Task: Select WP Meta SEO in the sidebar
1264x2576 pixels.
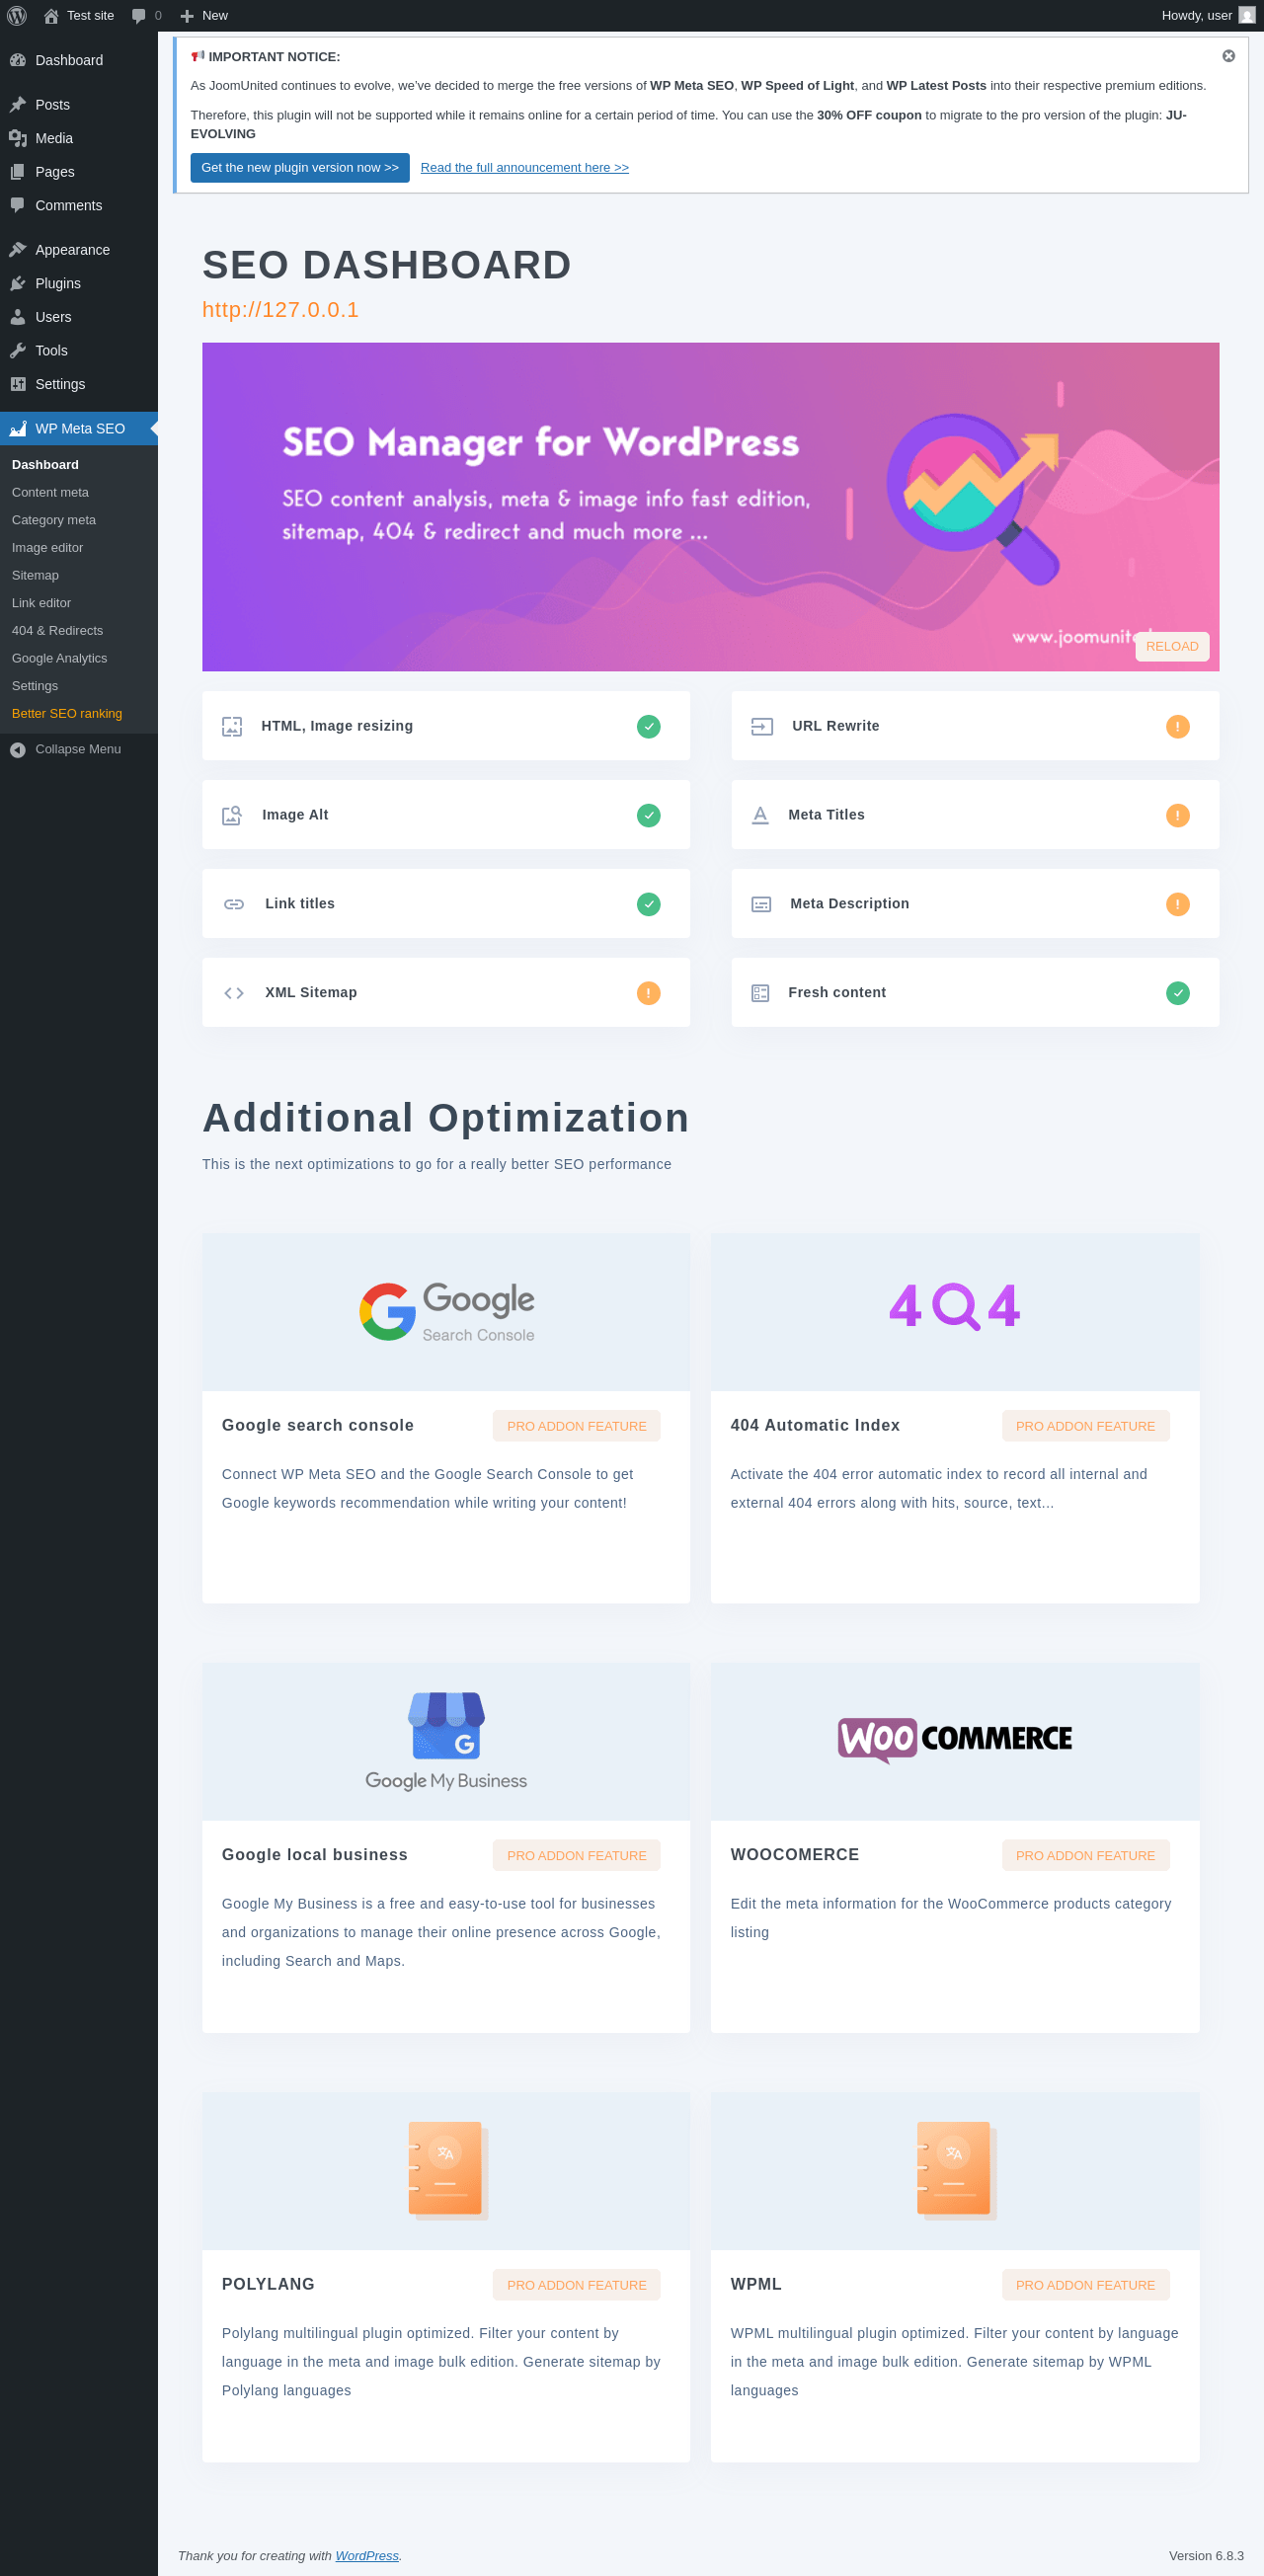Action: point(79,429)
